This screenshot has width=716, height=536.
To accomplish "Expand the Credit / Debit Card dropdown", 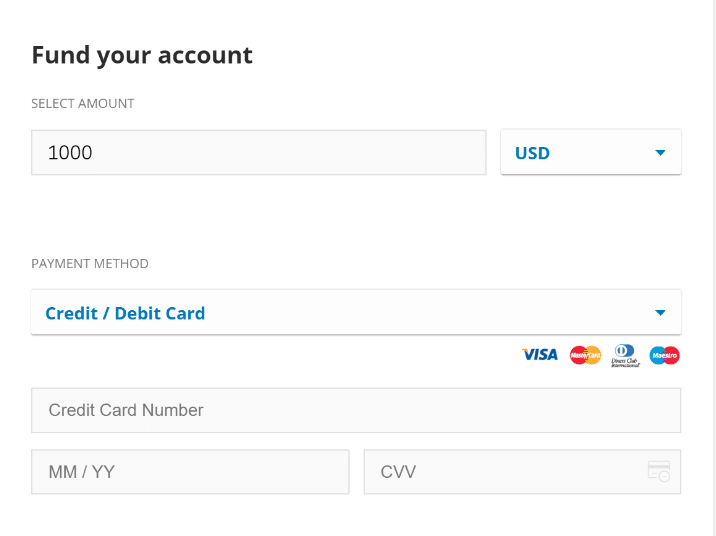I will pyautogui.click(x=356, y=312).
